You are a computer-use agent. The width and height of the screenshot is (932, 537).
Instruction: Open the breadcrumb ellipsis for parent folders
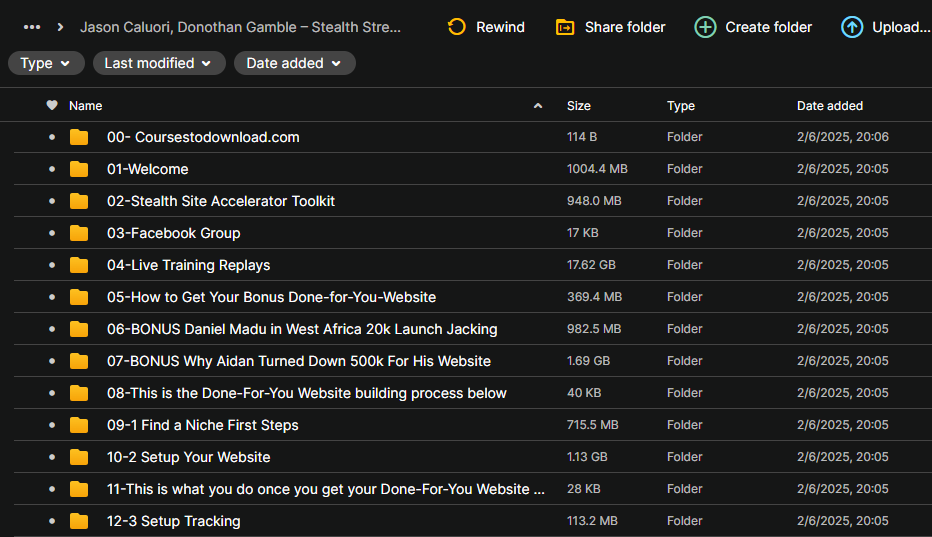coord(32,27)
